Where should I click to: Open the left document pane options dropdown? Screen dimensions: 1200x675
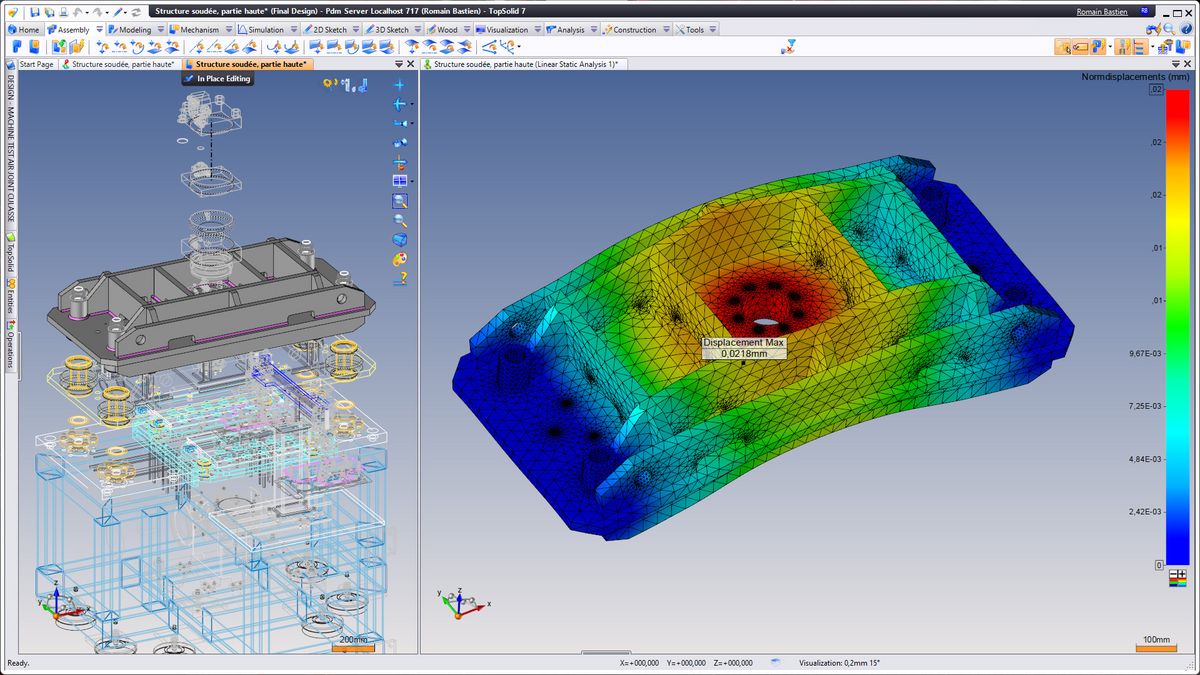point(399,64)
